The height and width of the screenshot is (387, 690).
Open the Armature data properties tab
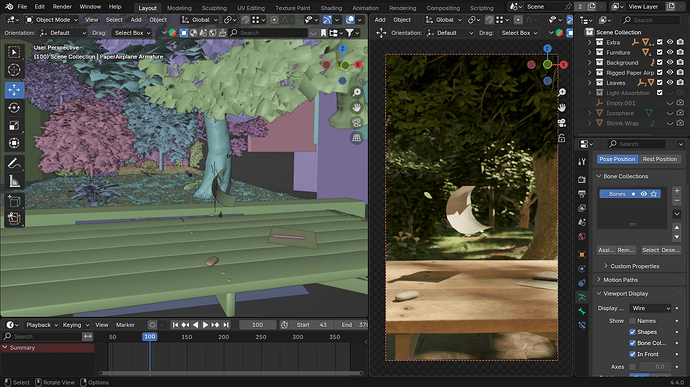coord(582,297)
